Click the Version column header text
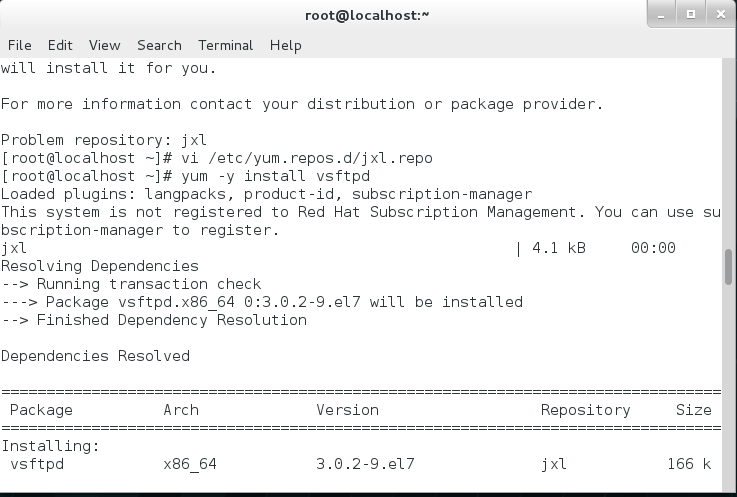 [347, 410]
